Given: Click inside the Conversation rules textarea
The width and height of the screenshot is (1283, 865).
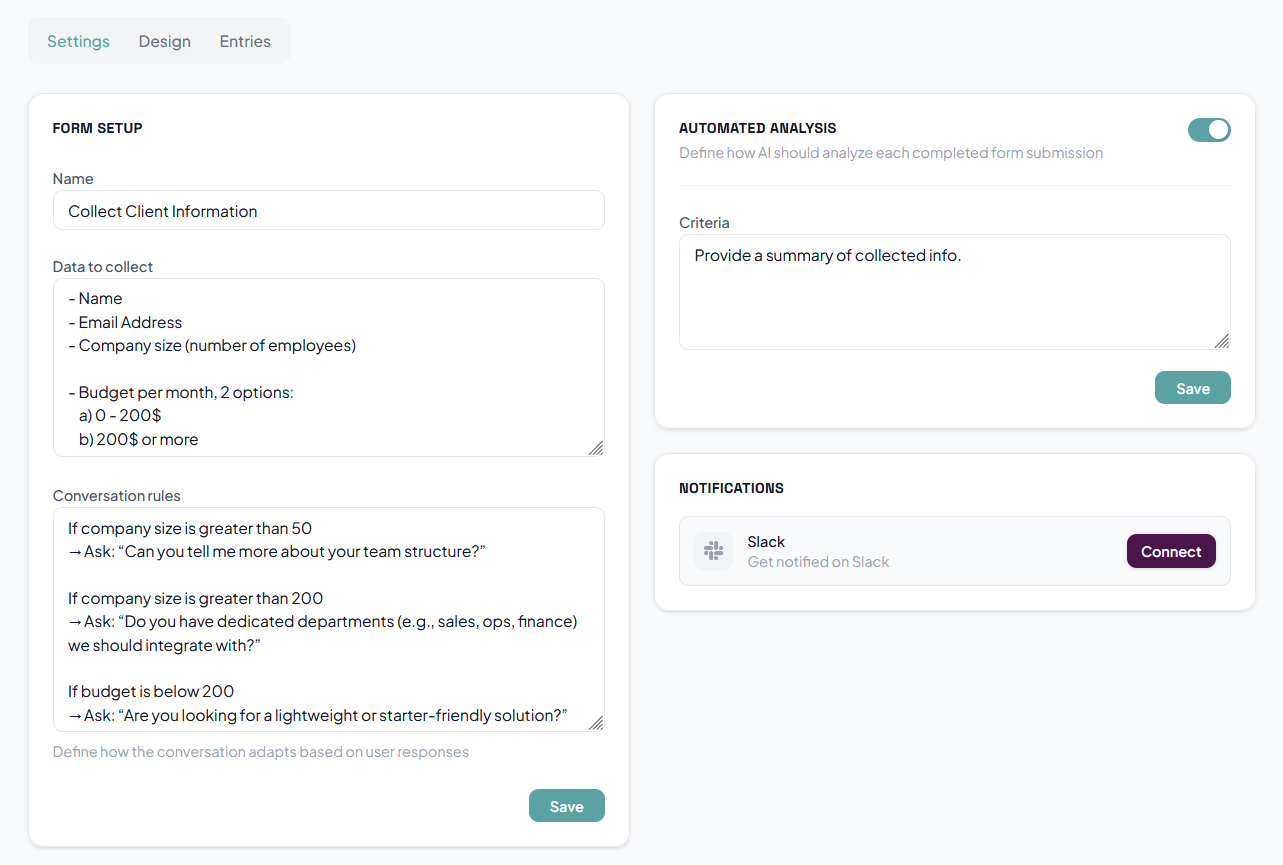Looking at the screenshot, I should (x=328, y=620).
